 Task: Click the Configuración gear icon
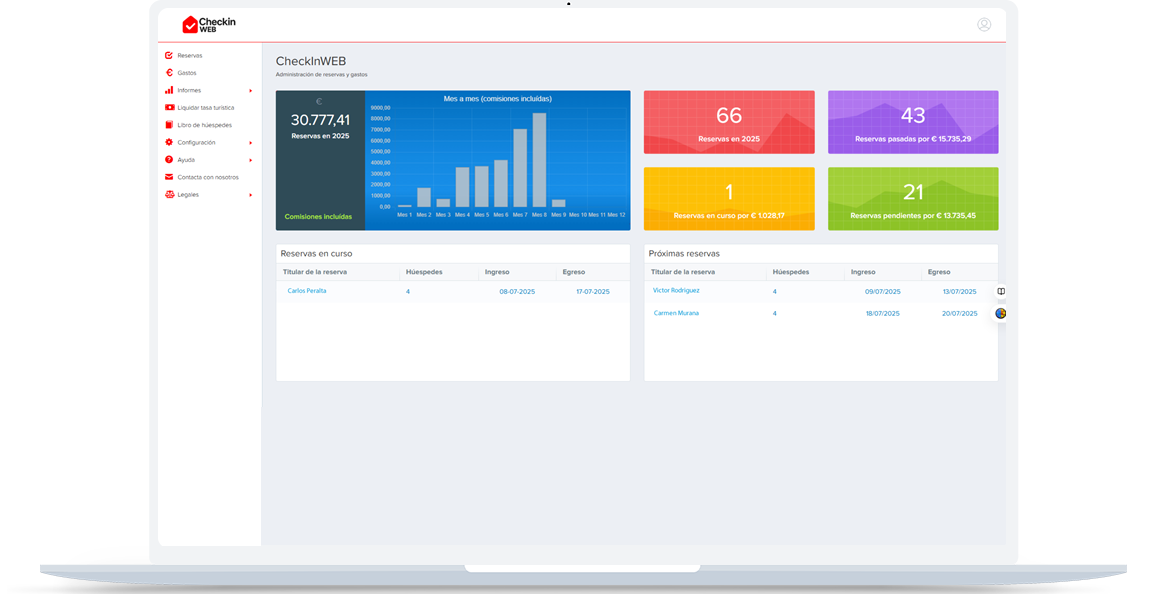(169, 142)
